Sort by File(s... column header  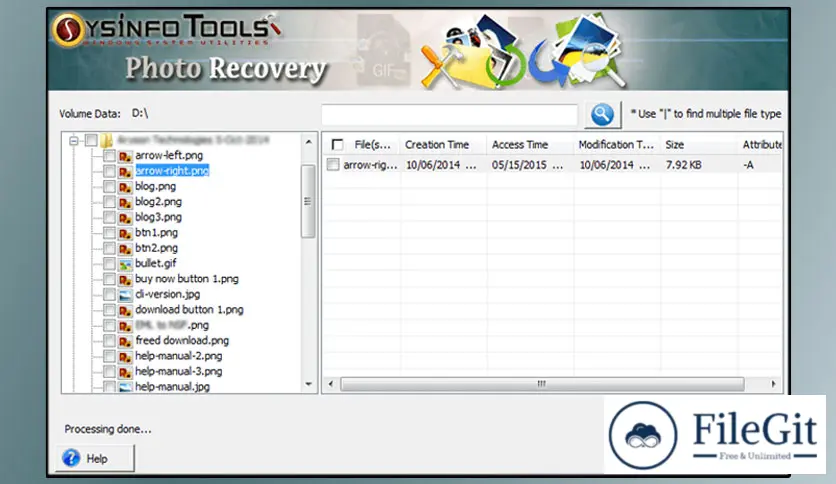pyautogui.click(x=372, y=144)
